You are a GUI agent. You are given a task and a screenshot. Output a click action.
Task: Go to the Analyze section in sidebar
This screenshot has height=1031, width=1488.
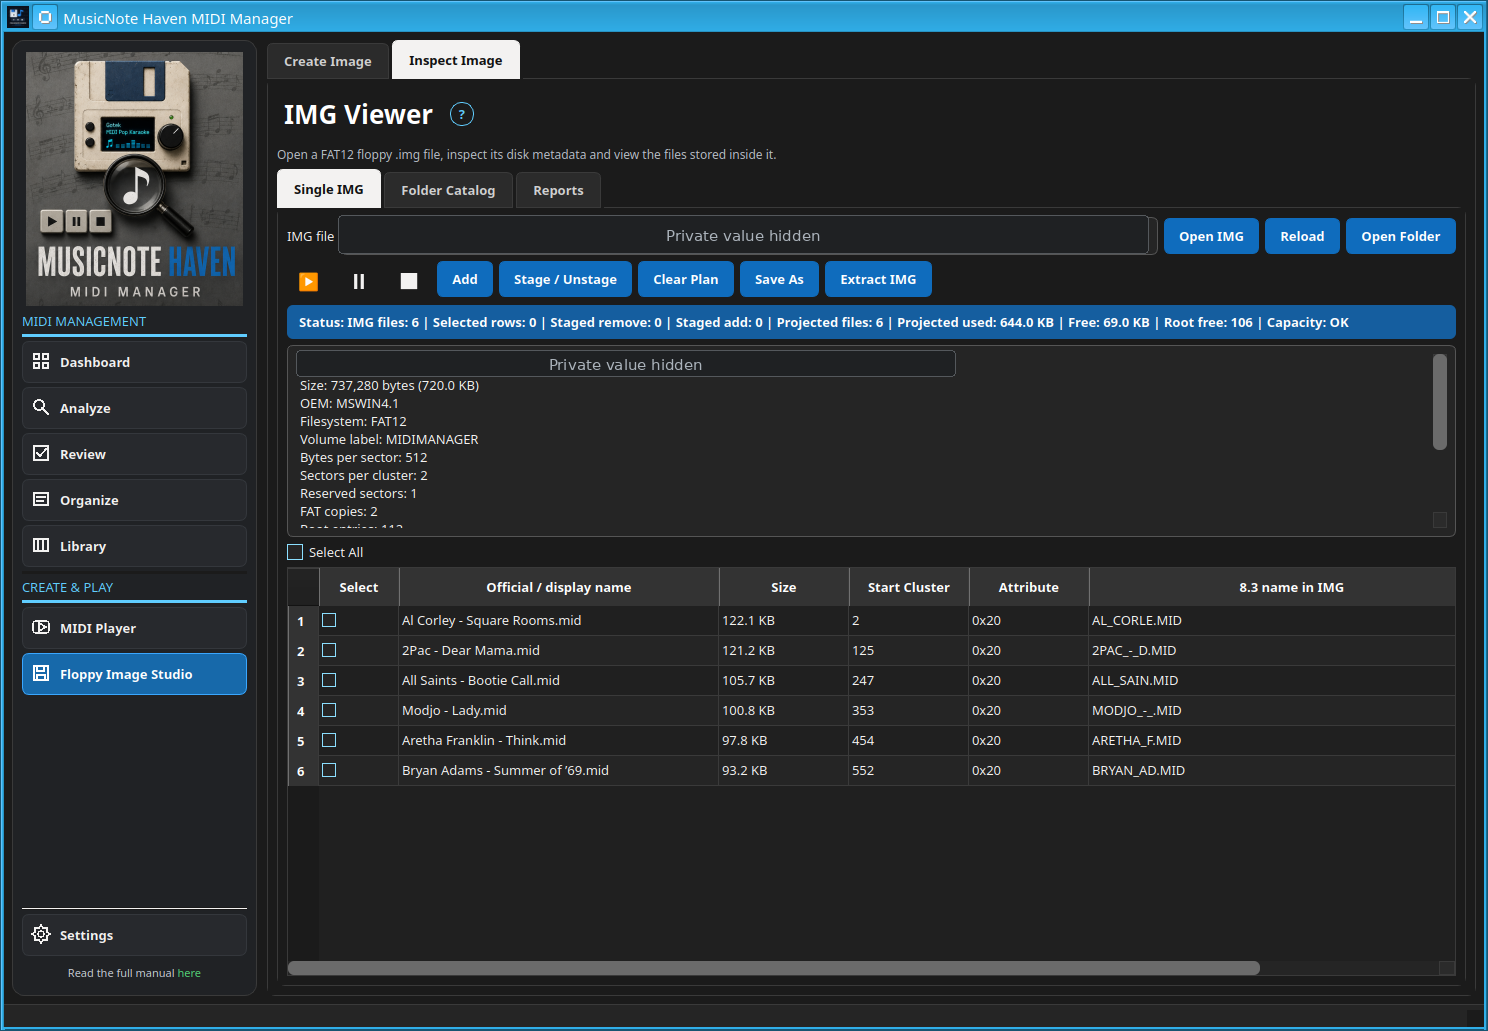[x=134, y=408]
